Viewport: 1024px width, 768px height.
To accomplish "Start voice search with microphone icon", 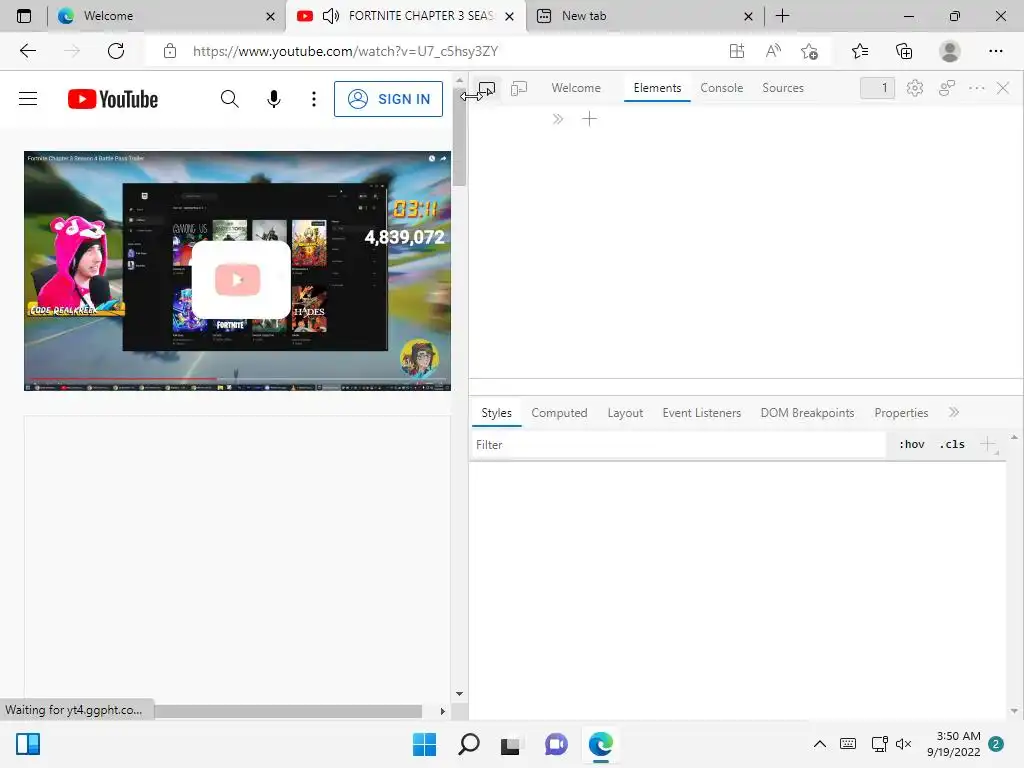I will (274, 99).
